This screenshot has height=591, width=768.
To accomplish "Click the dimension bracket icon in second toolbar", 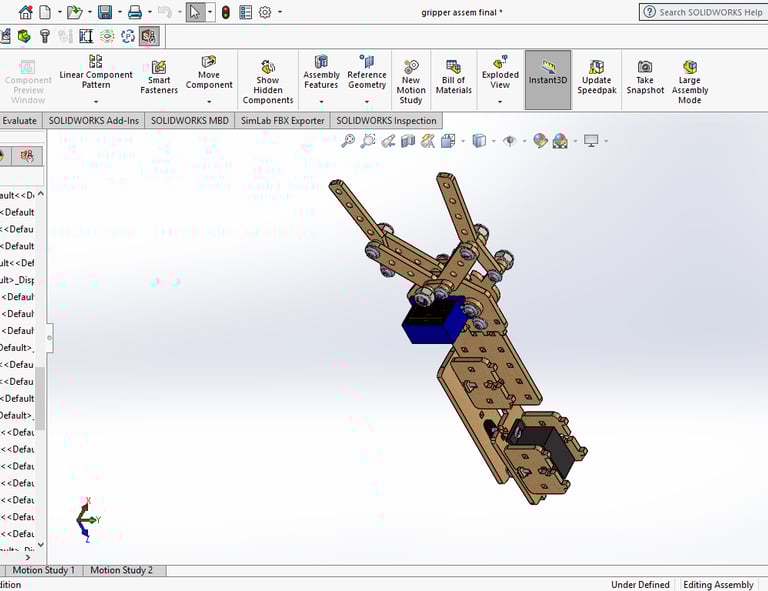I will click(x=86, y=36).
